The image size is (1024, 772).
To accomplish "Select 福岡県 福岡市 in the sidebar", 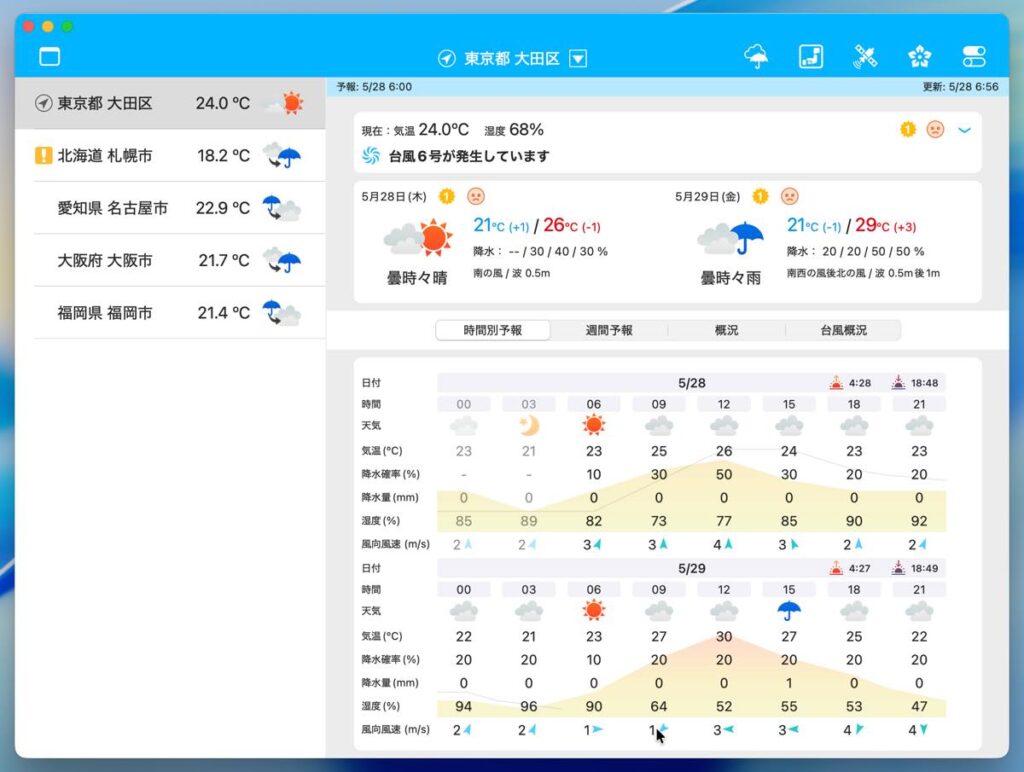I will 170,313.
